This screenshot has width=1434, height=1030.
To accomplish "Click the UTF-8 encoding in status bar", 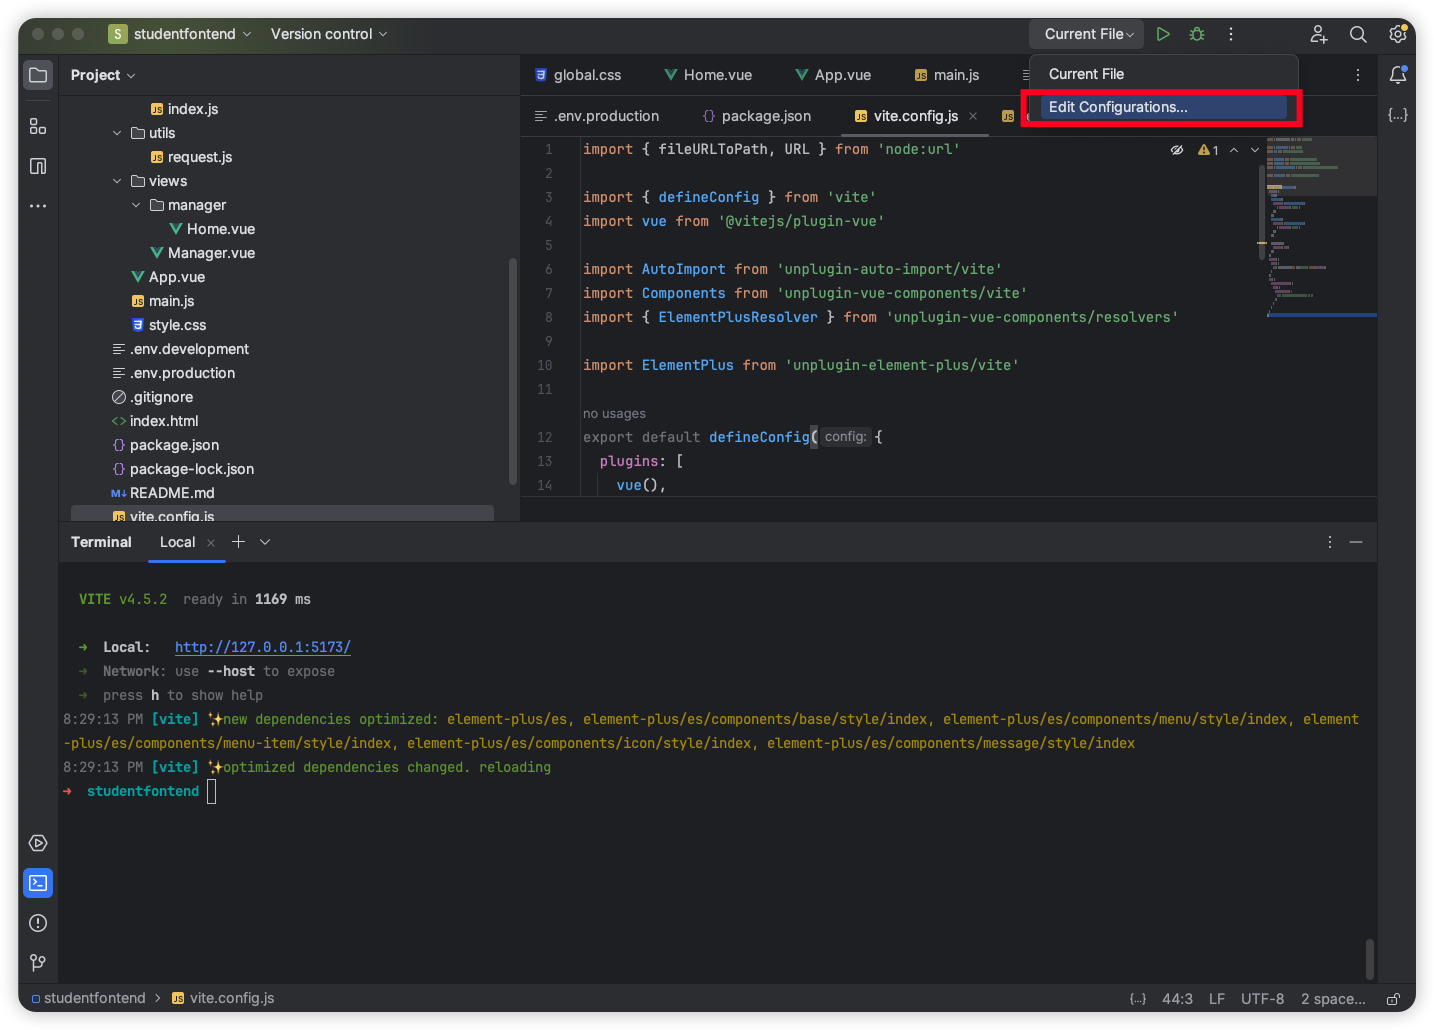I will tap(1262, 999).
